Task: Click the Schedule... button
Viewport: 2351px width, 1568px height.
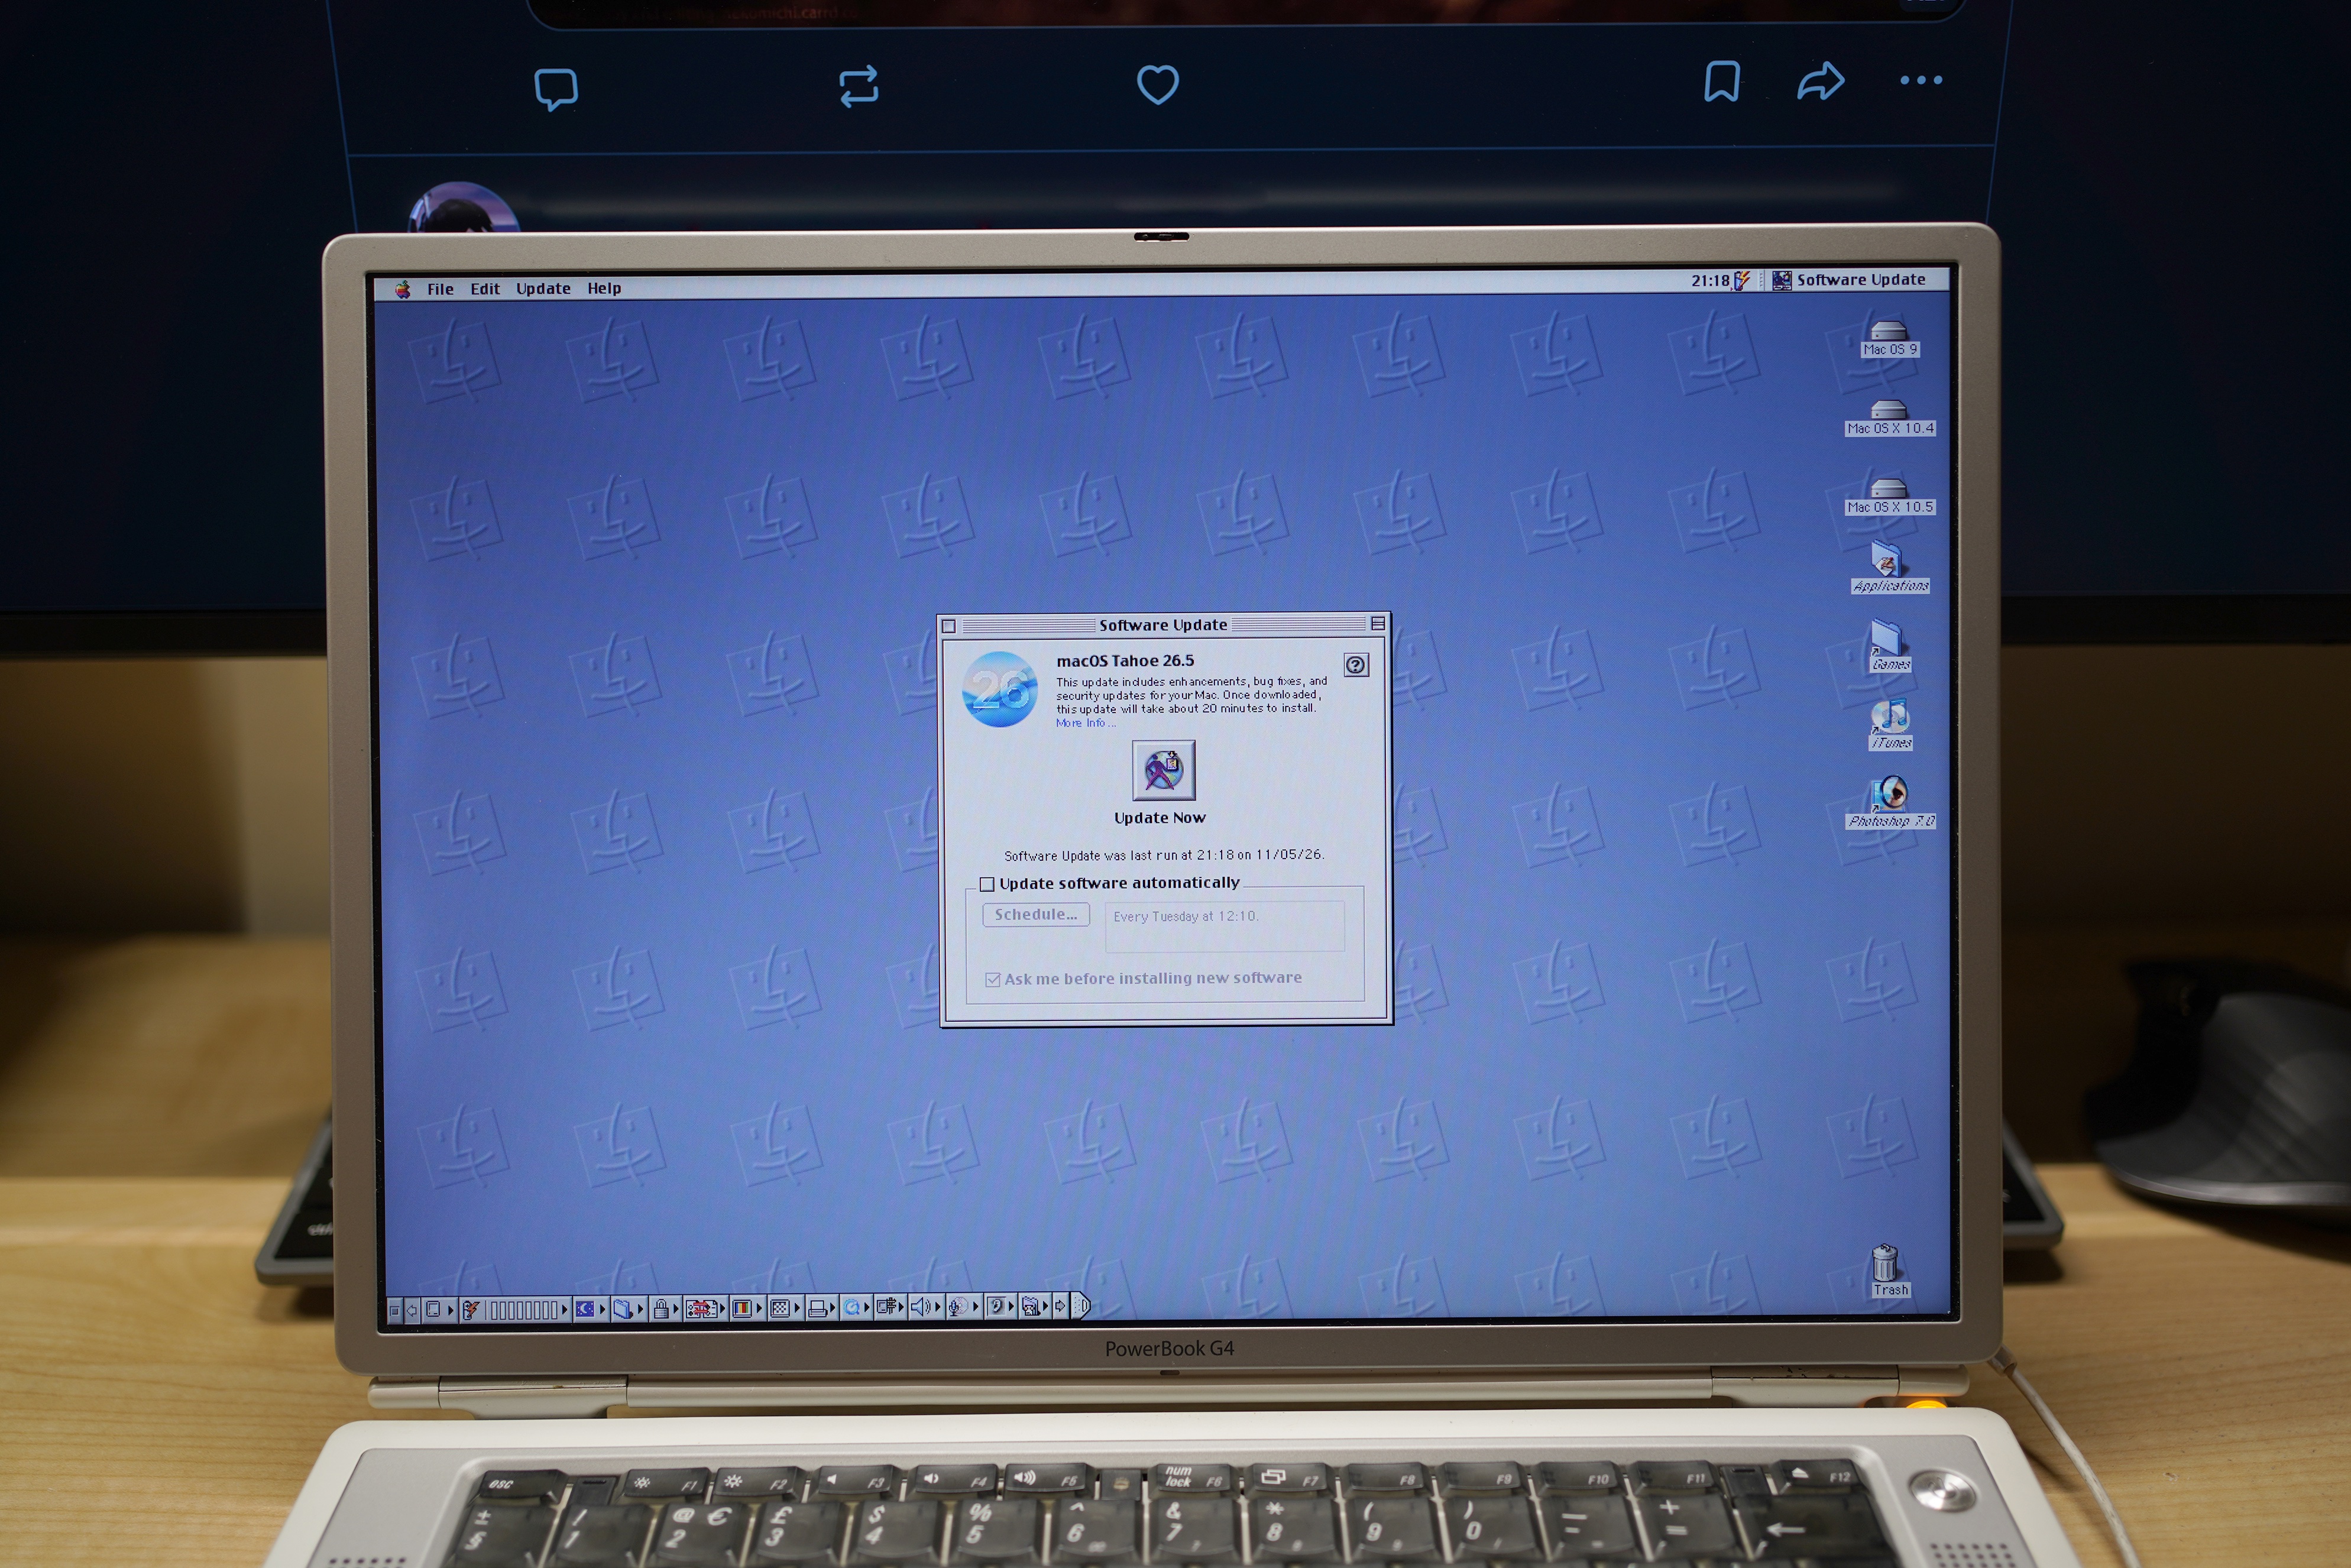Action: click(1036, 915)
